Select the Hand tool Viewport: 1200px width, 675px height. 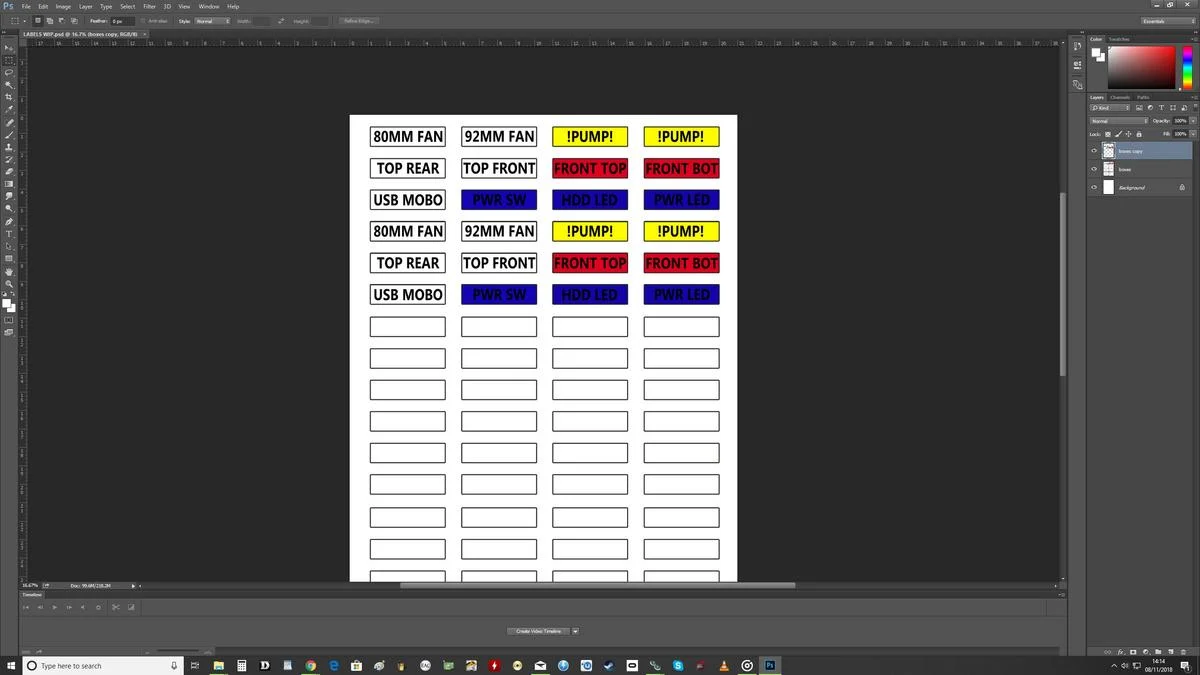(x=10, y=272)
